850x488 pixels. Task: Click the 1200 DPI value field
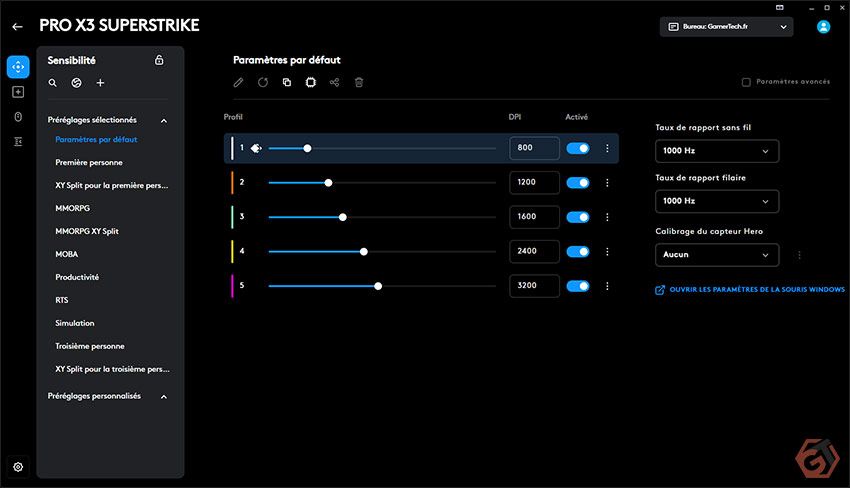(x=534, y=183)
